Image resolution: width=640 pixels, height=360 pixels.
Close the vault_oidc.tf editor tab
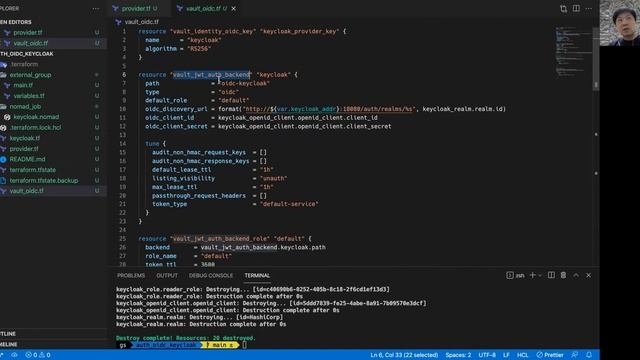[233, 8]
